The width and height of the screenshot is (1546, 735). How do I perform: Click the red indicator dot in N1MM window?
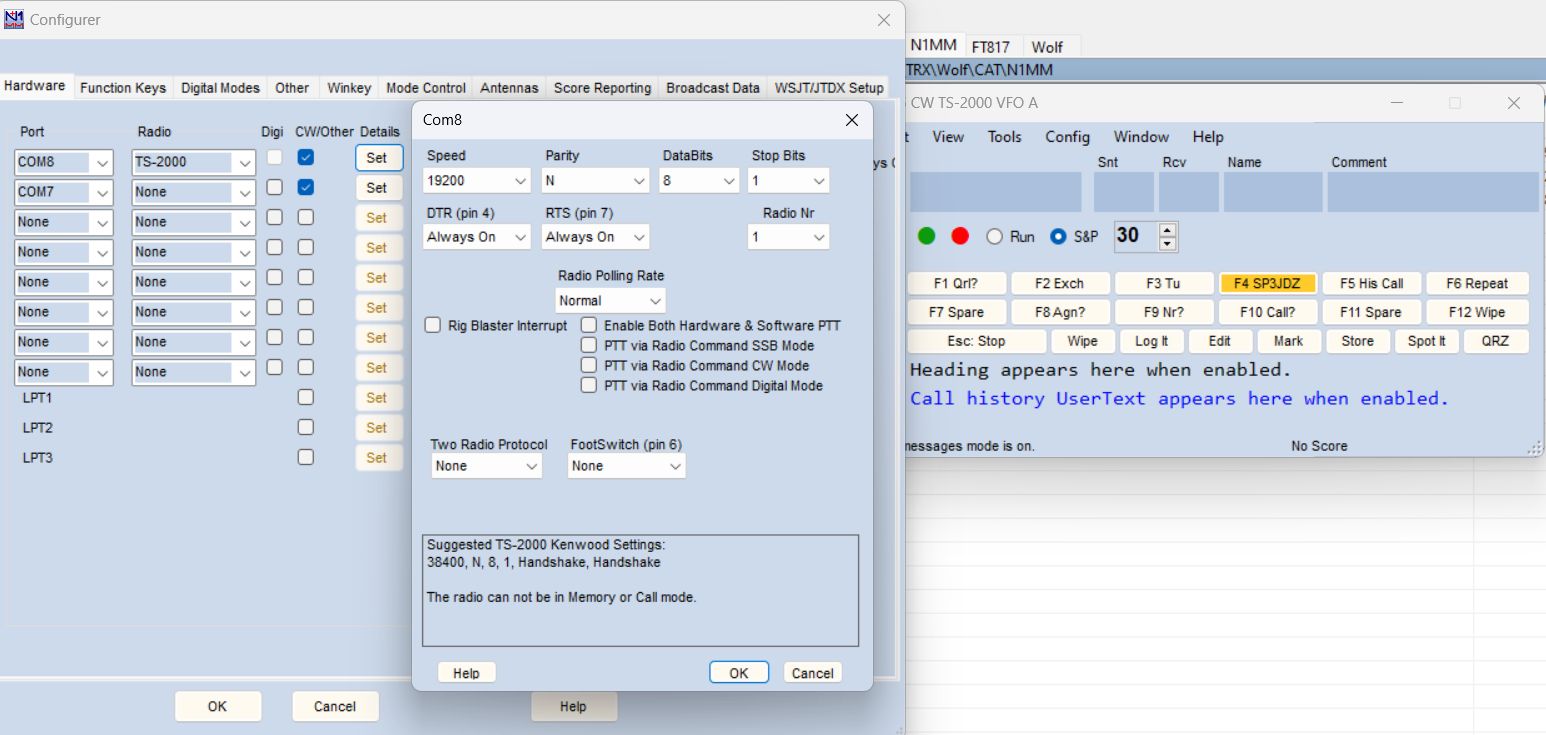click(x=960, y=236)
